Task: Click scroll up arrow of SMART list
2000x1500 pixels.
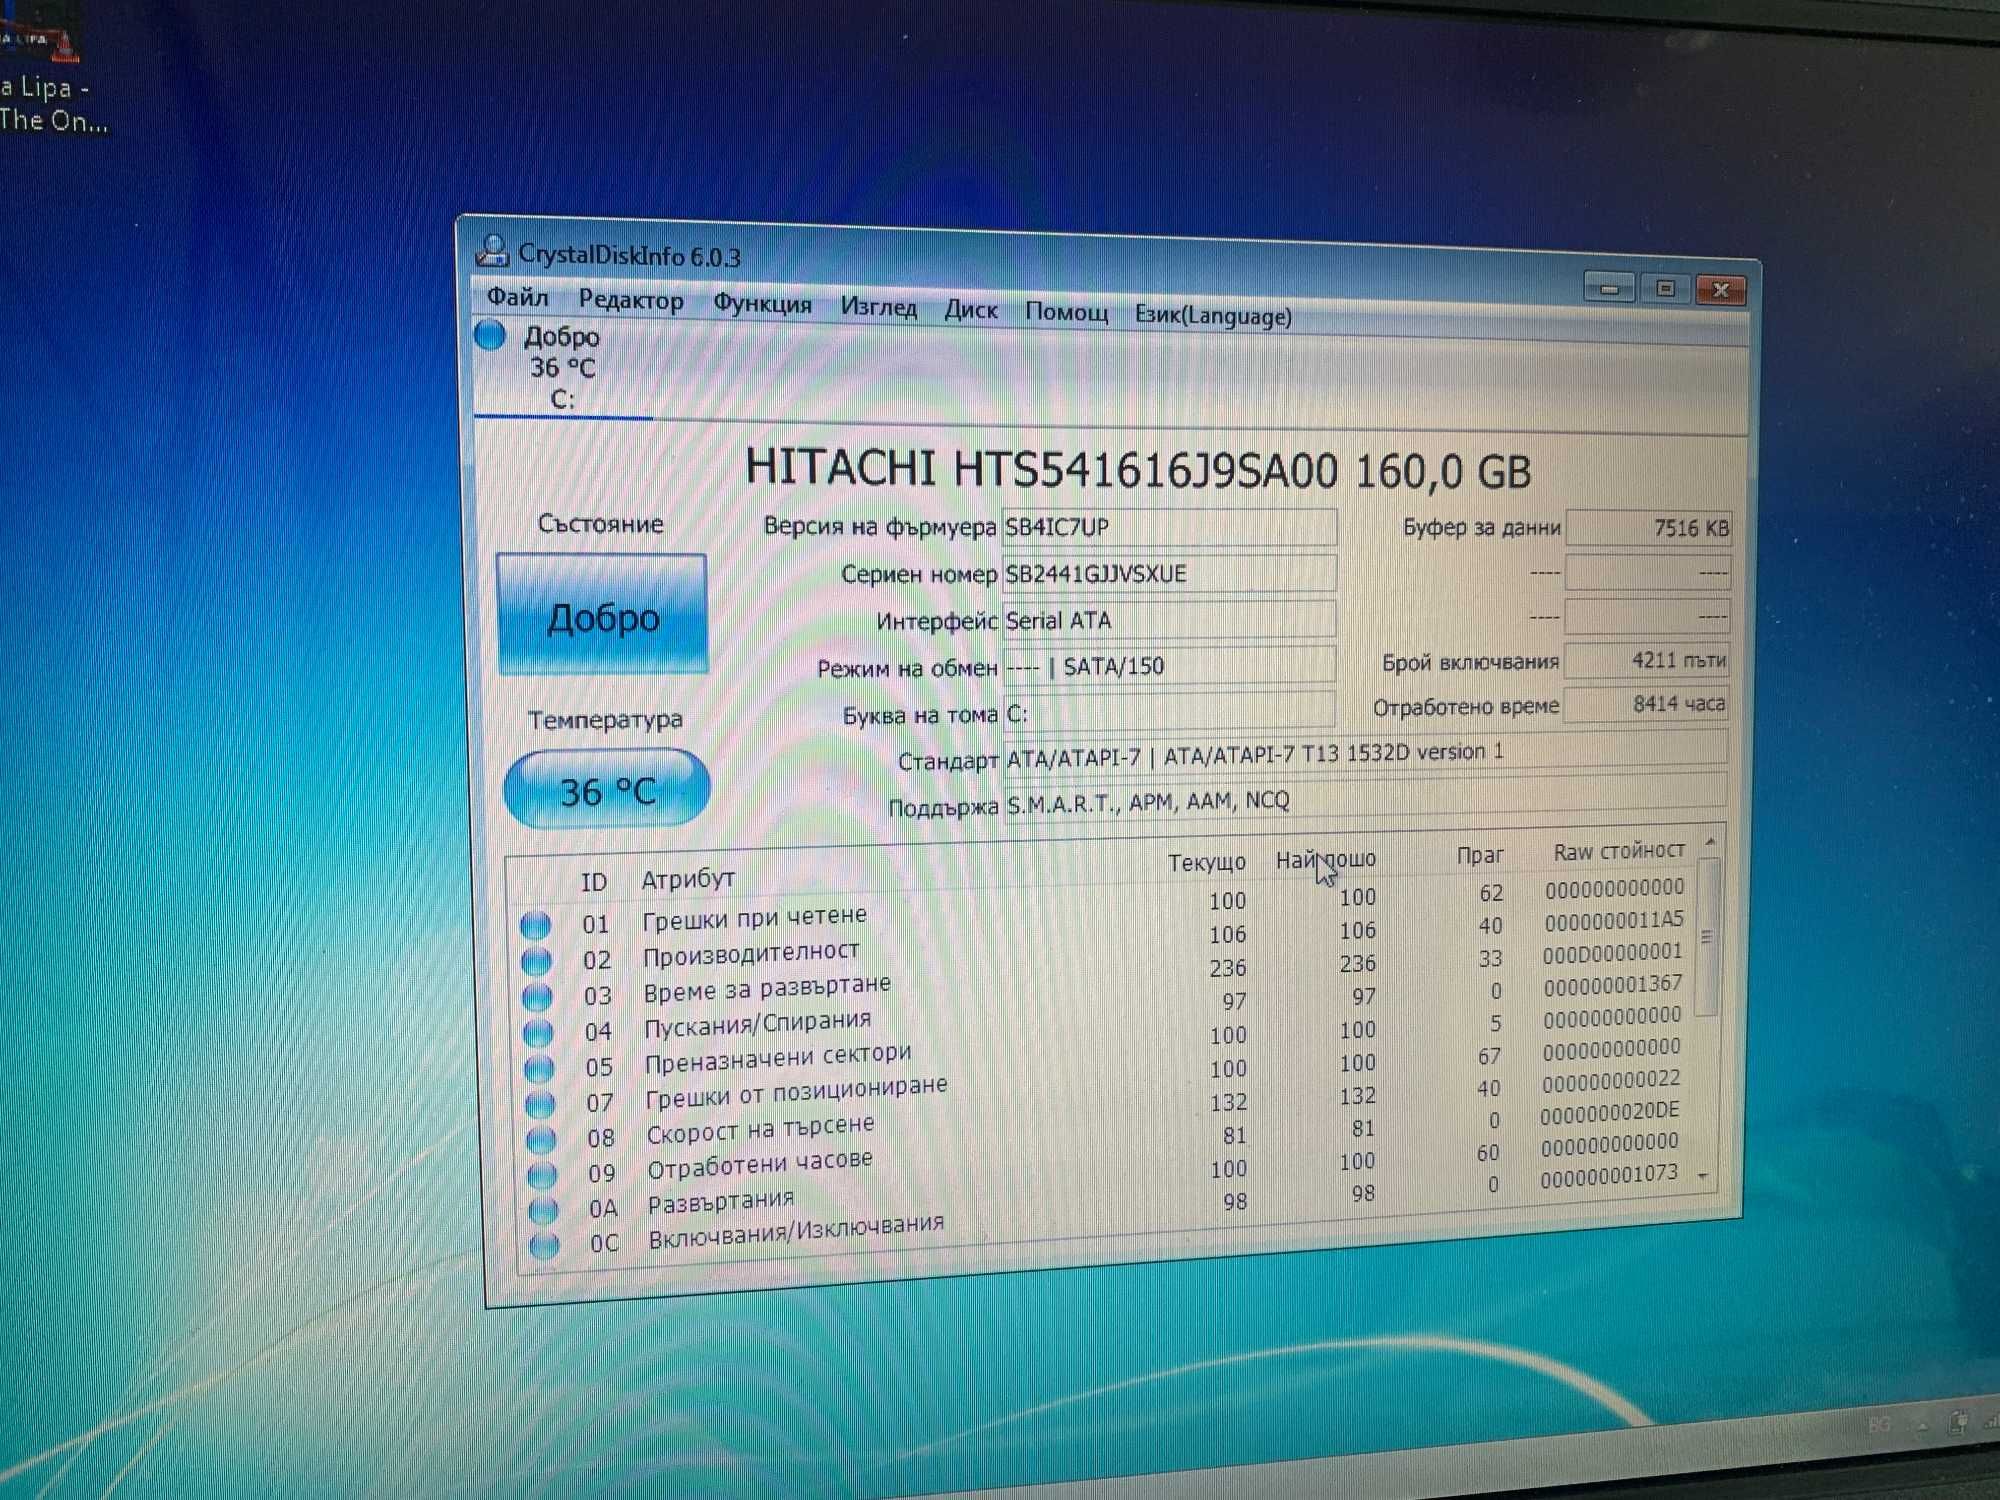Action: point(1710,842)
